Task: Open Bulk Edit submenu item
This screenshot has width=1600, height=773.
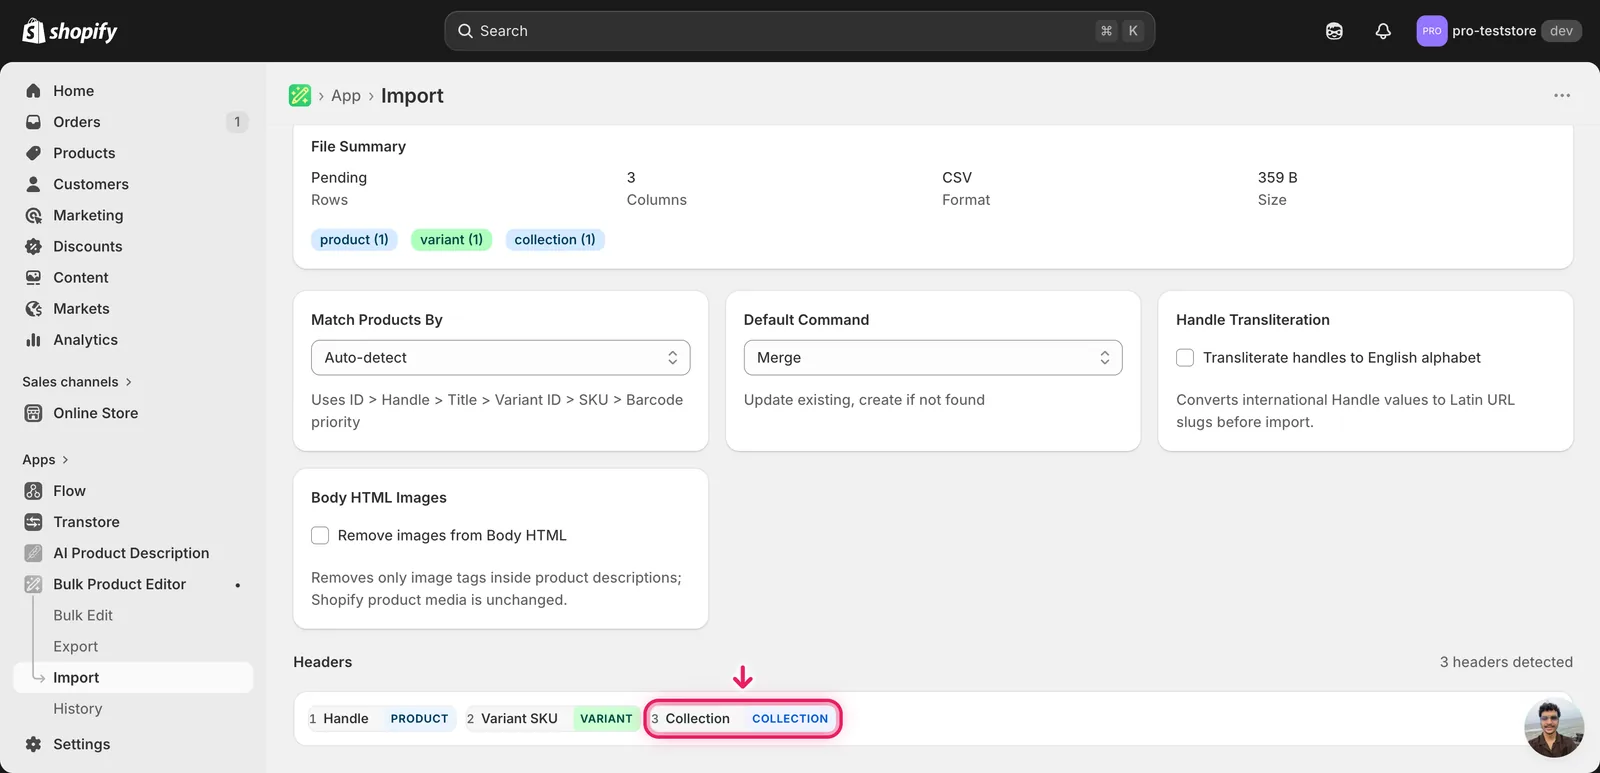Action: point(83,615)
